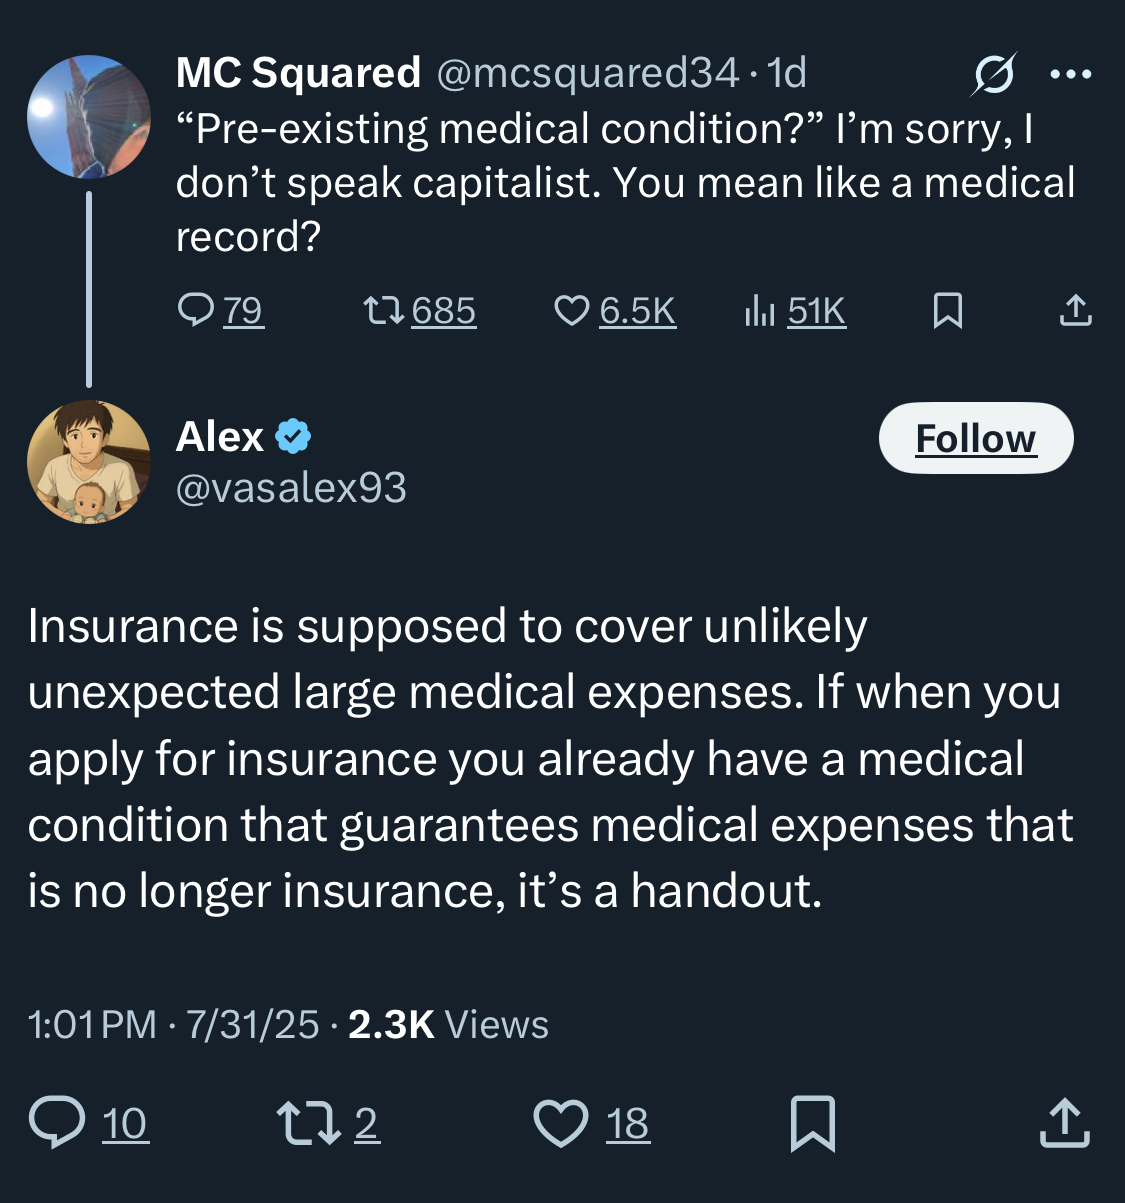Open the three-dot more menu
This screenshot has width=1125, height=1203.
pos(1071,74)
